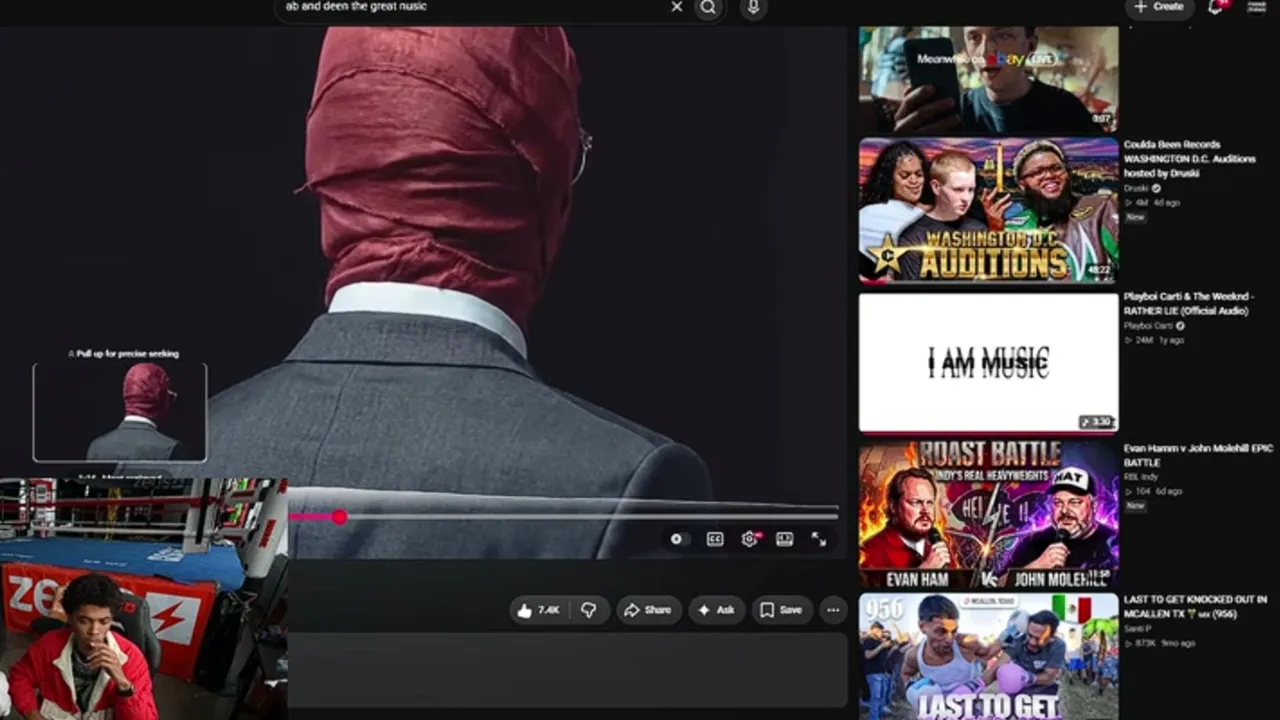Start voice search with the microphone icon

tap(753, 7)
